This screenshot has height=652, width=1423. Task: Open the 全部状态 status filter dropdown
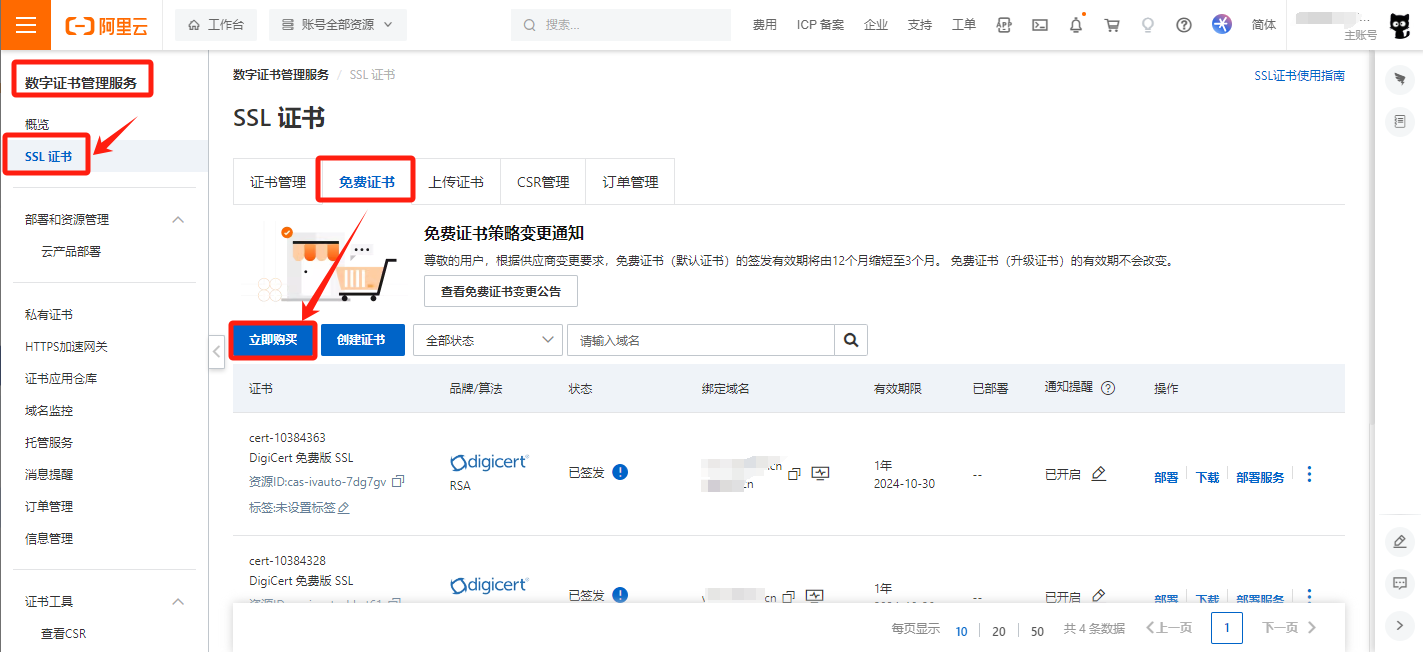coord(486,340)
